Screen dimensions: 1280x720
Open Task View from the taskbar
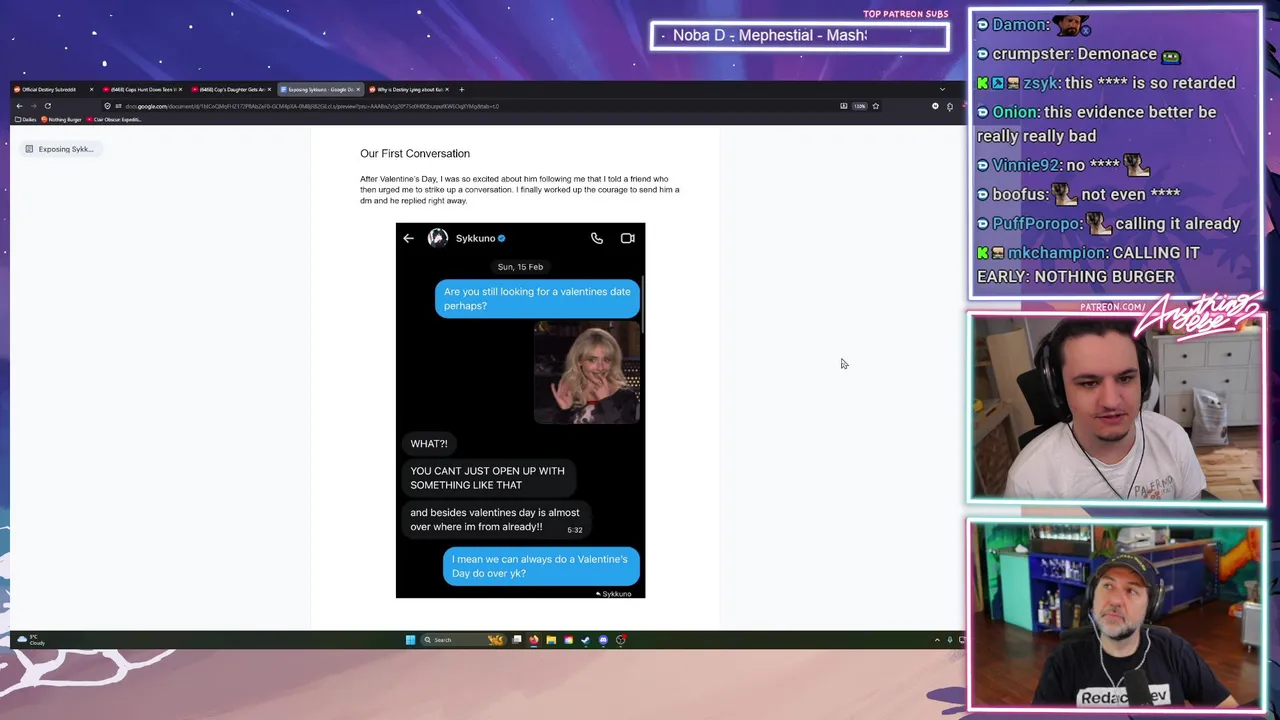[x=517, y=640]
